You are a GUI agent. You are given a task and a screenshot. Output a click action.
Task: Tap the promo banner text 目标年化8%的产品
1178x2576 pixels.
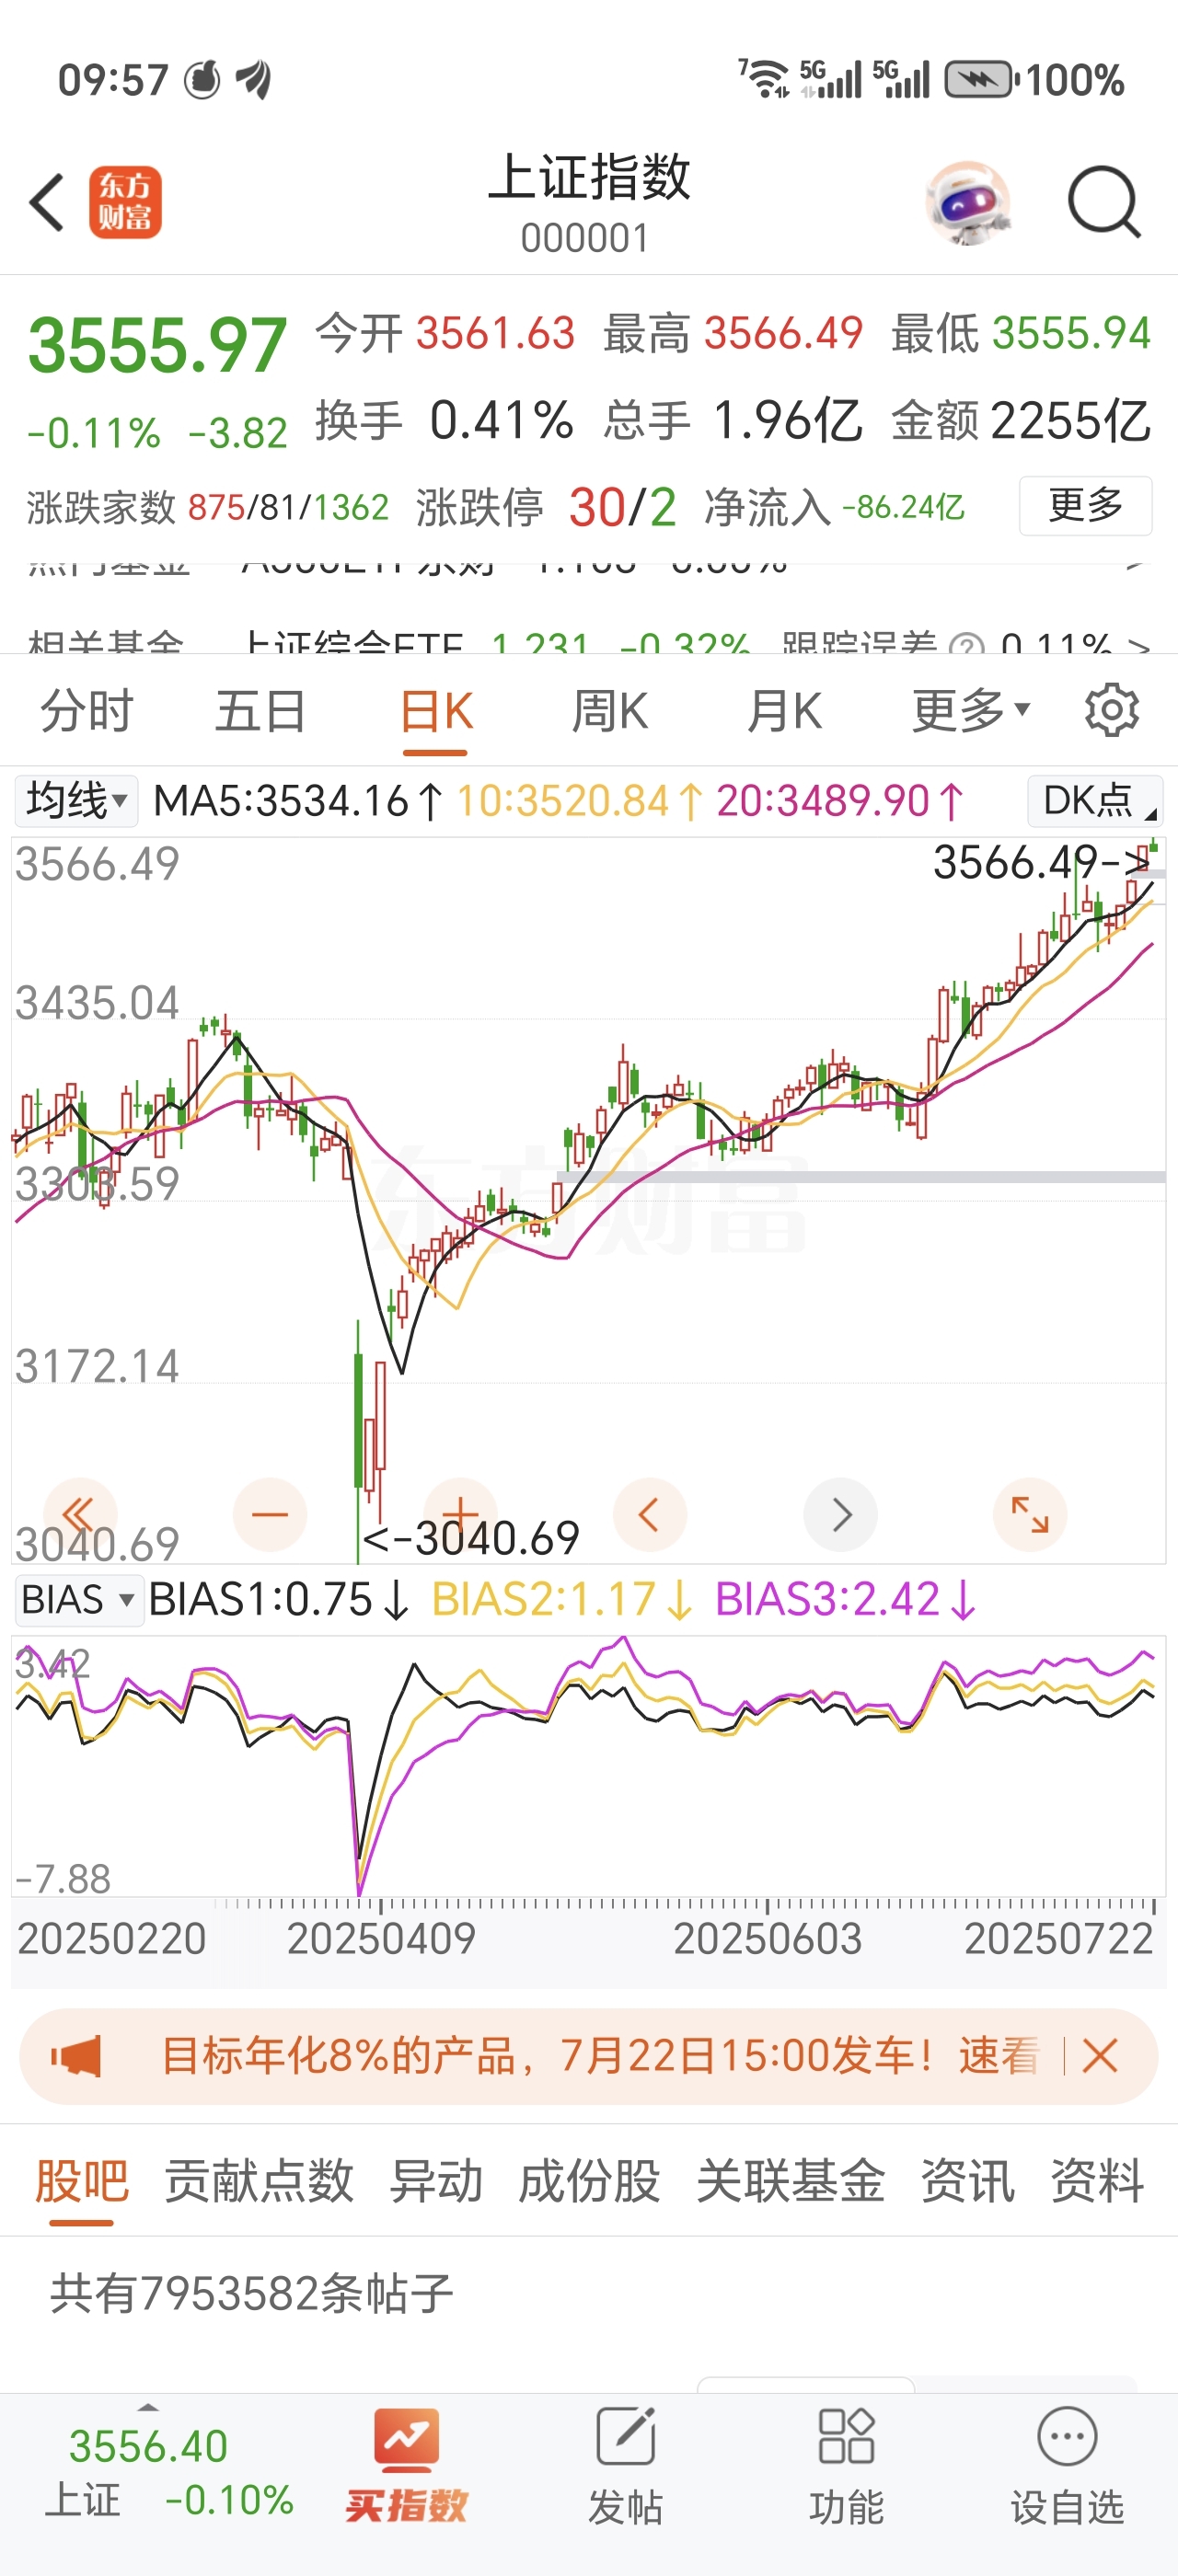click(338, 2057)
